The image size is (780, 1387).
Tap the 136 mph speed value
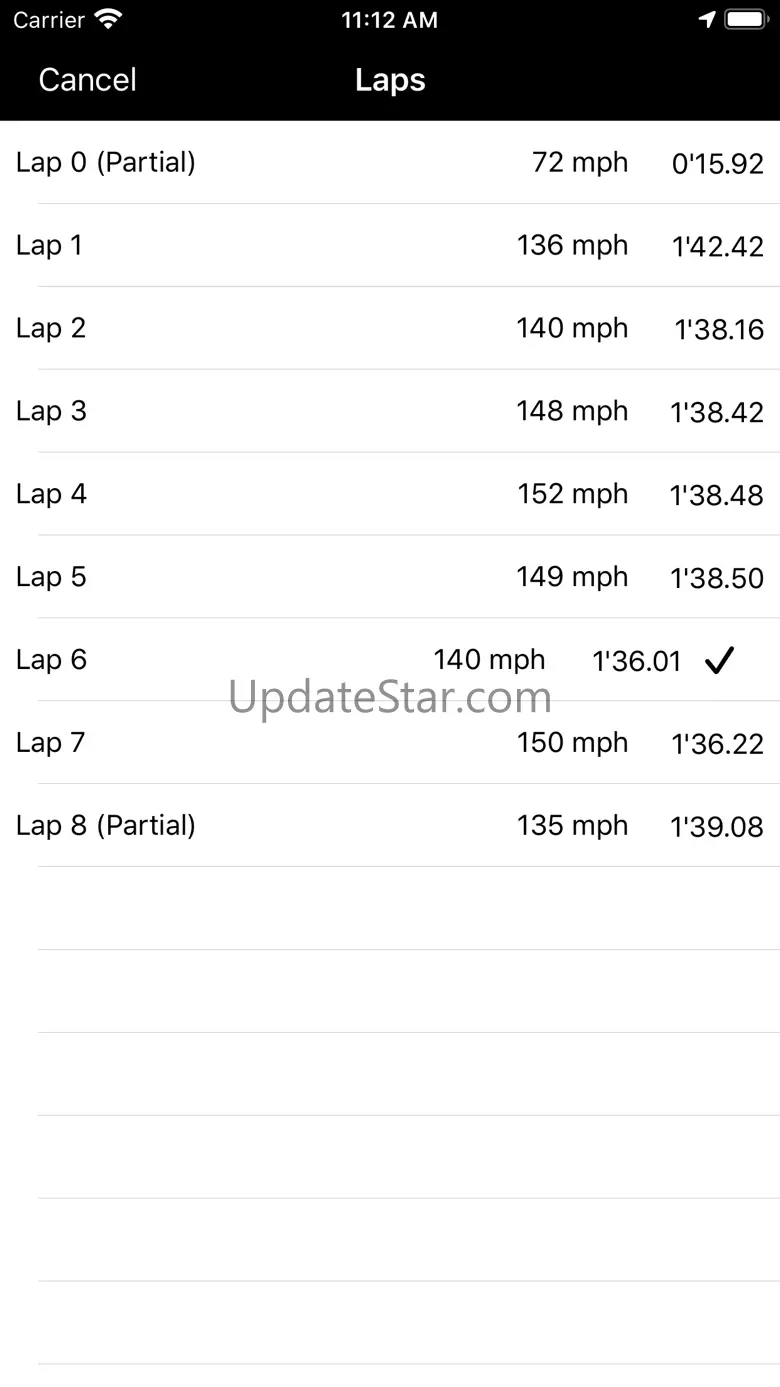(x=572, y=245)
